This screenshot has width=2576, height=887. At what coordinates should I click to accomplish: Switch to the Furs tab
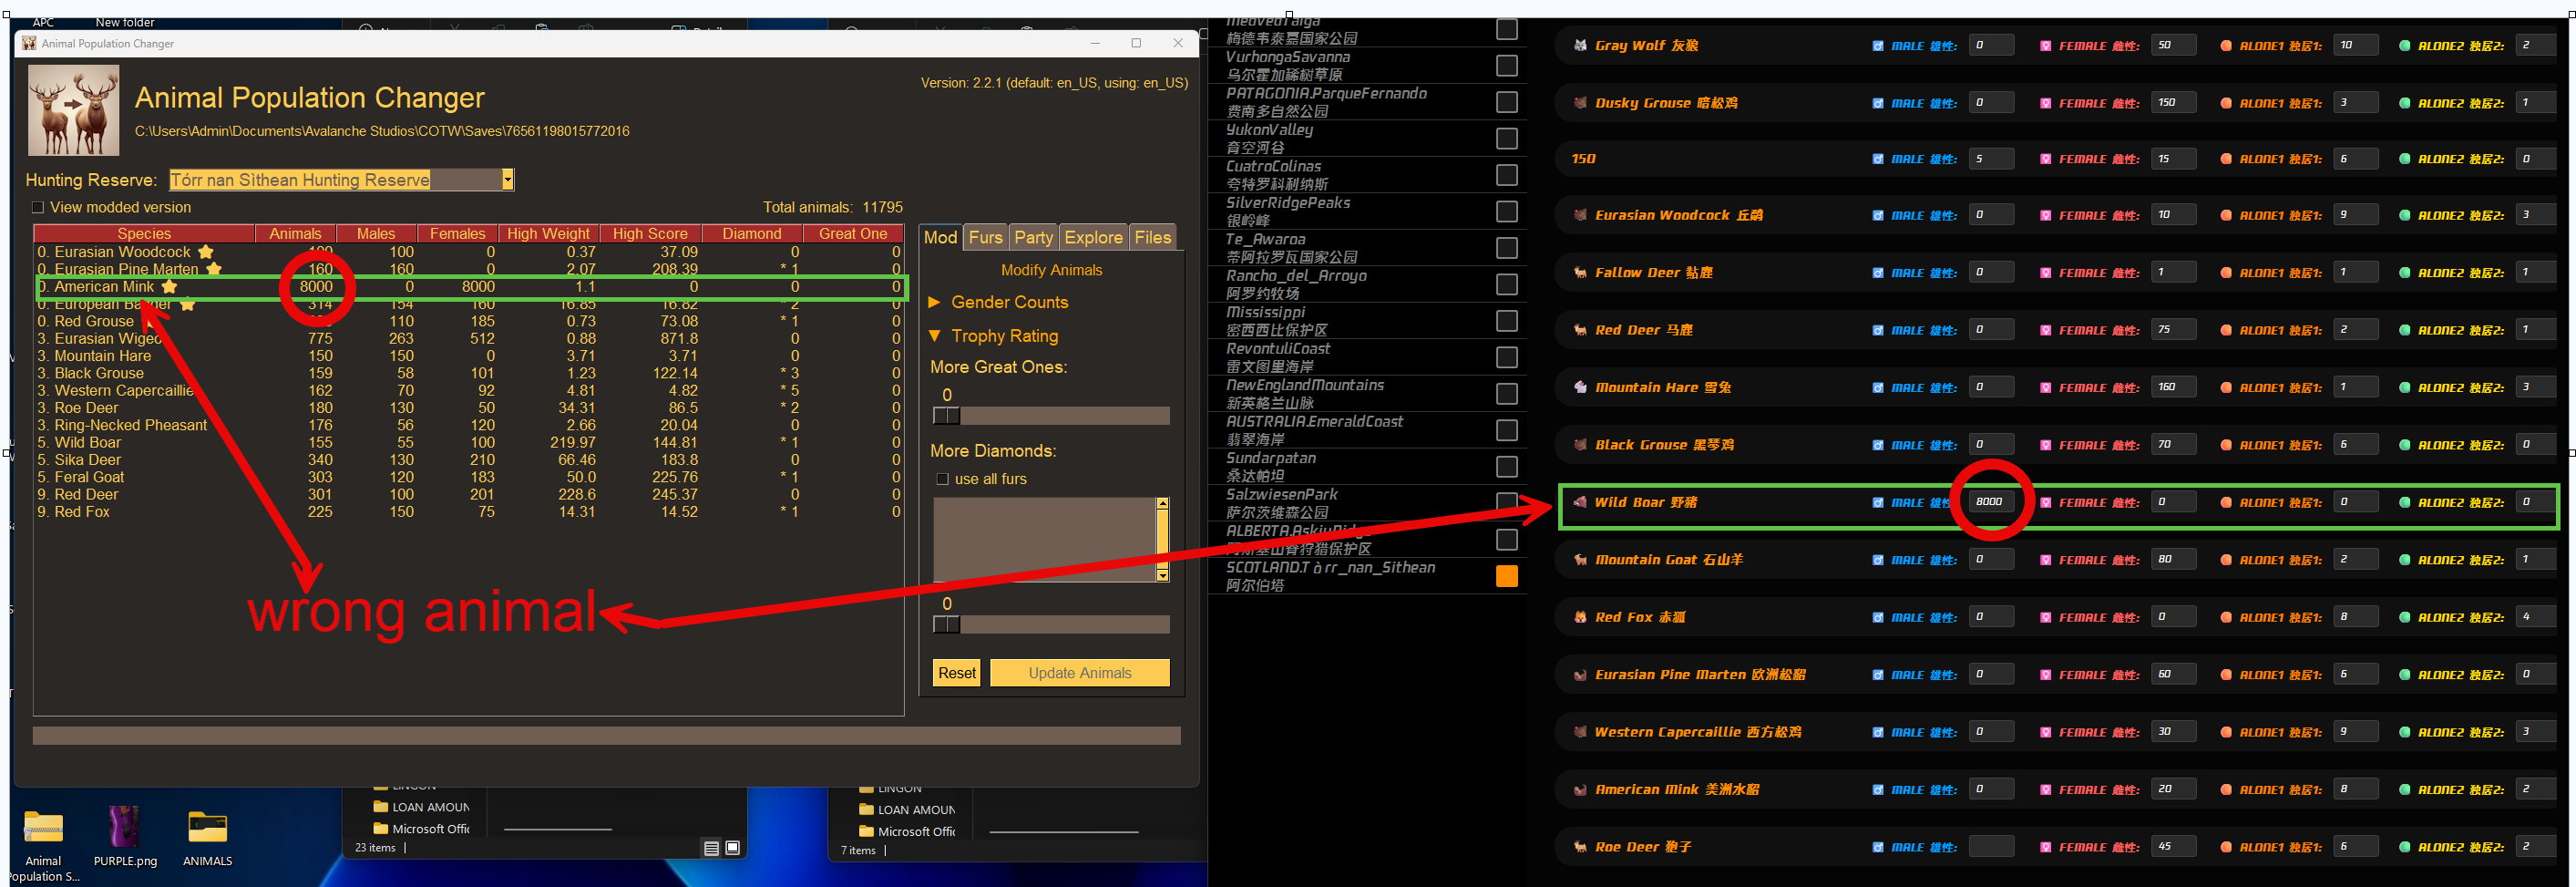coord(985,237)
